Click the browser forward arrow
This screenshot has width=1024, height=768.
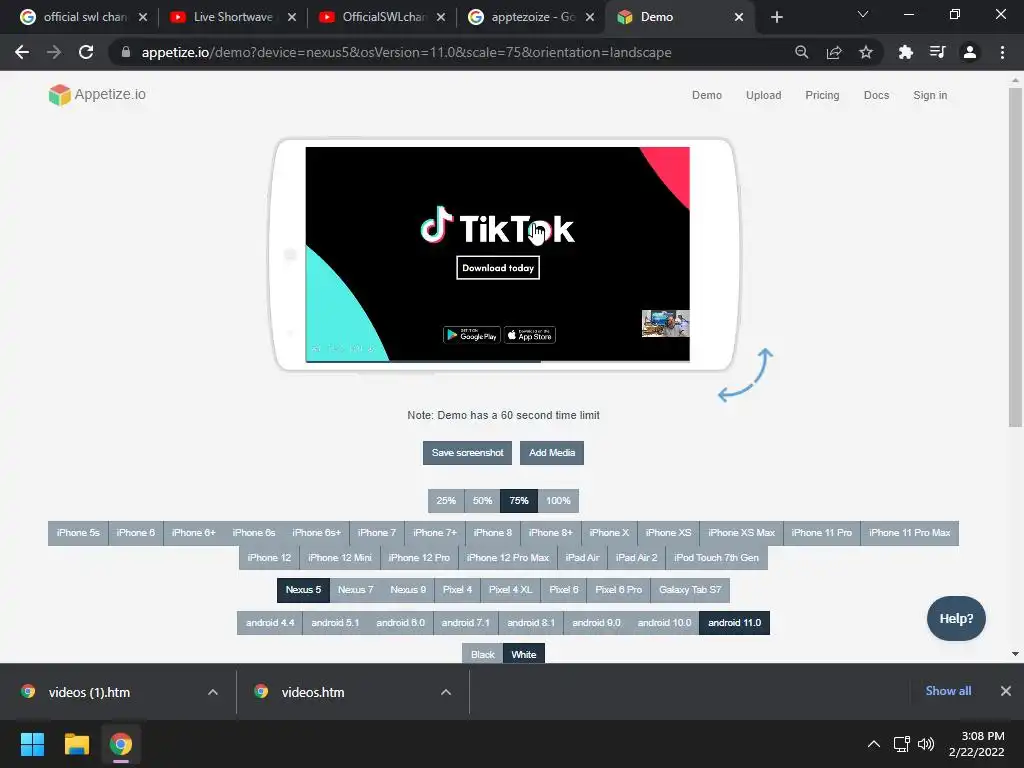tap(54, 52)
